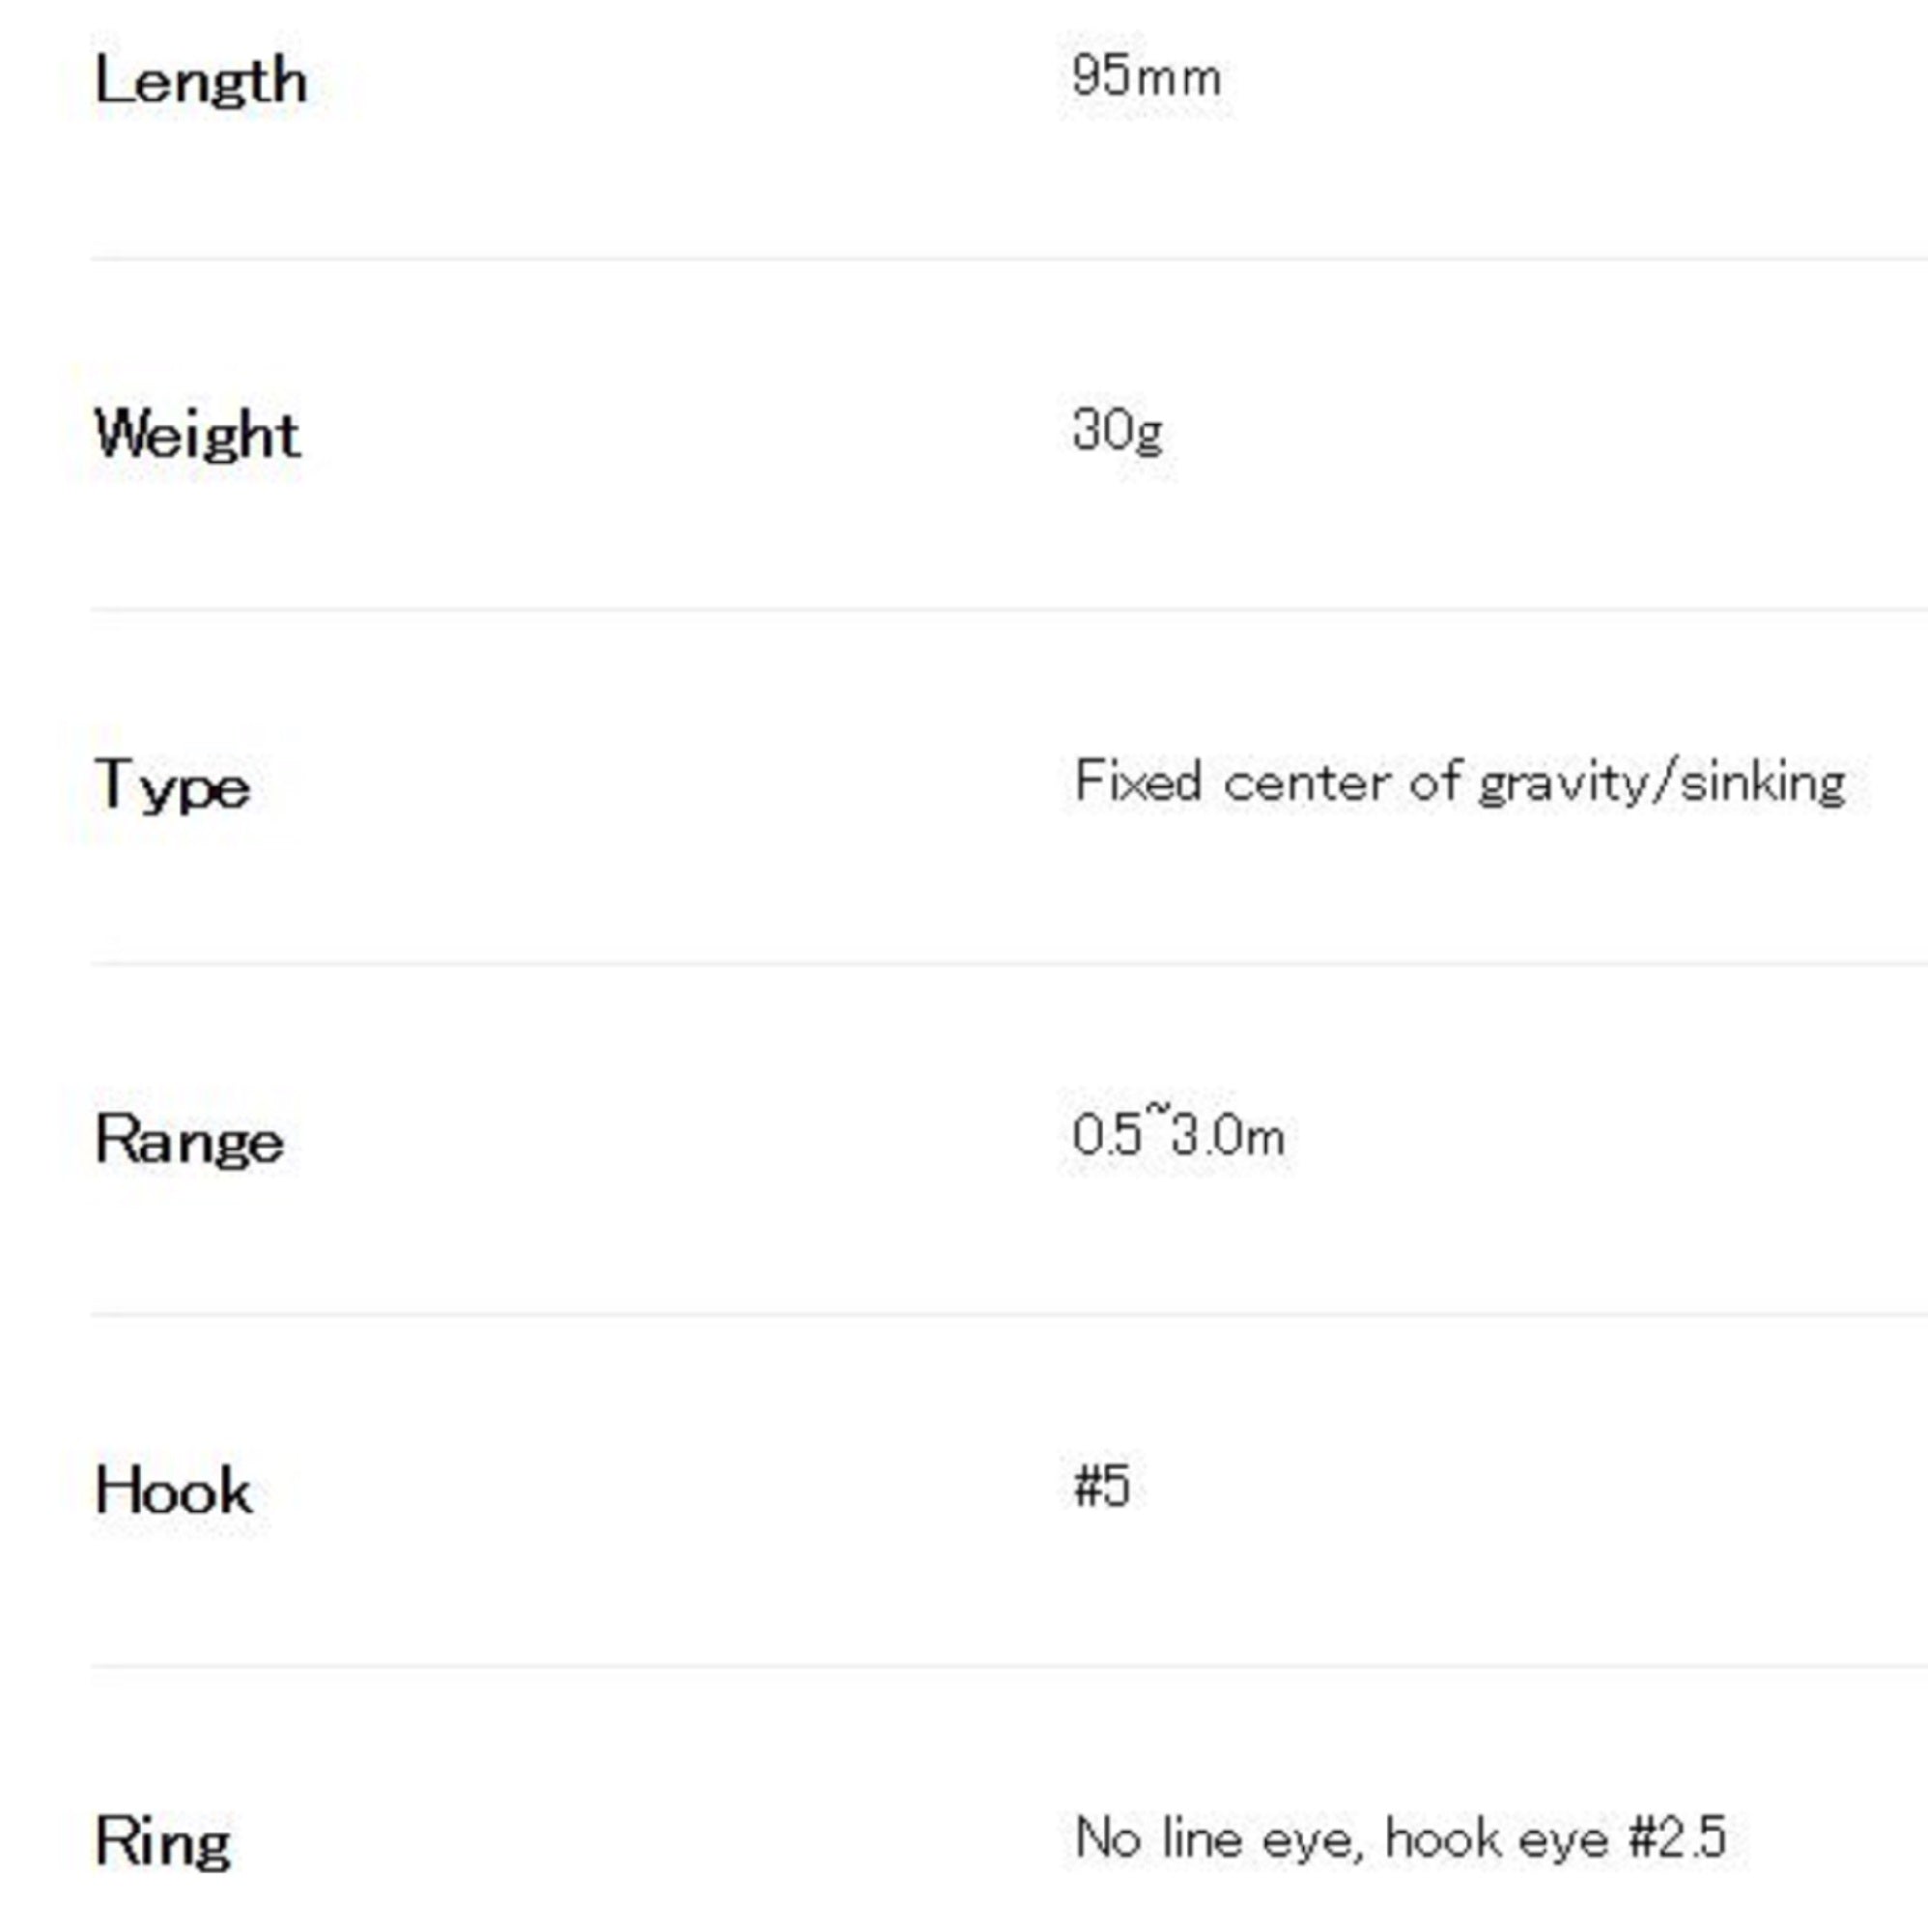Screen dimensions: 1928x1932
Task: Select the #5 hook size value
Action: [1101, 1486]
